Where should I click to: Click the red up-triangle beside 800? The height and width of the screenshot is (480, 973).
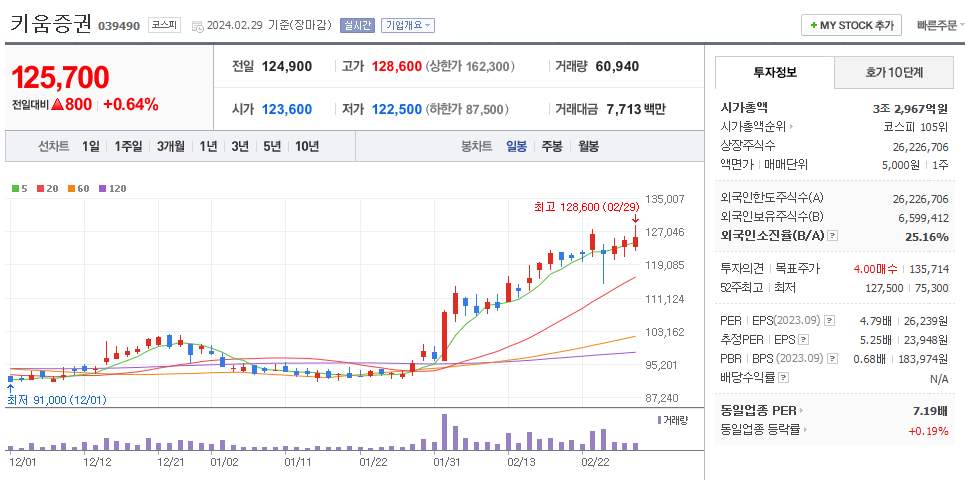pos(58,104)
